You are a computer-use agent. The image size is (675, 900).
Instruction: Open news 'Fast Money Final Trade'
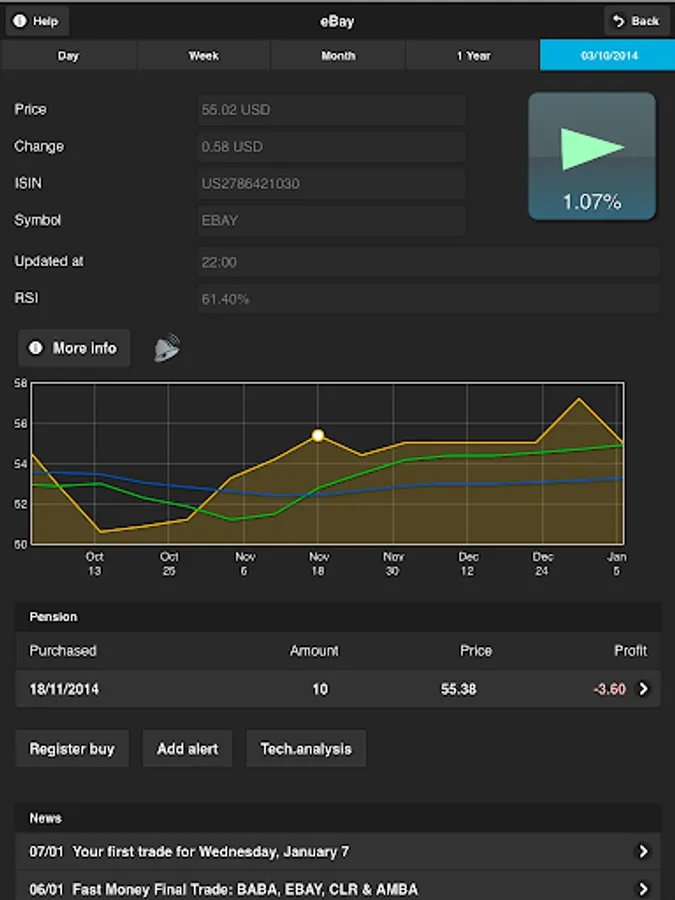338,887
